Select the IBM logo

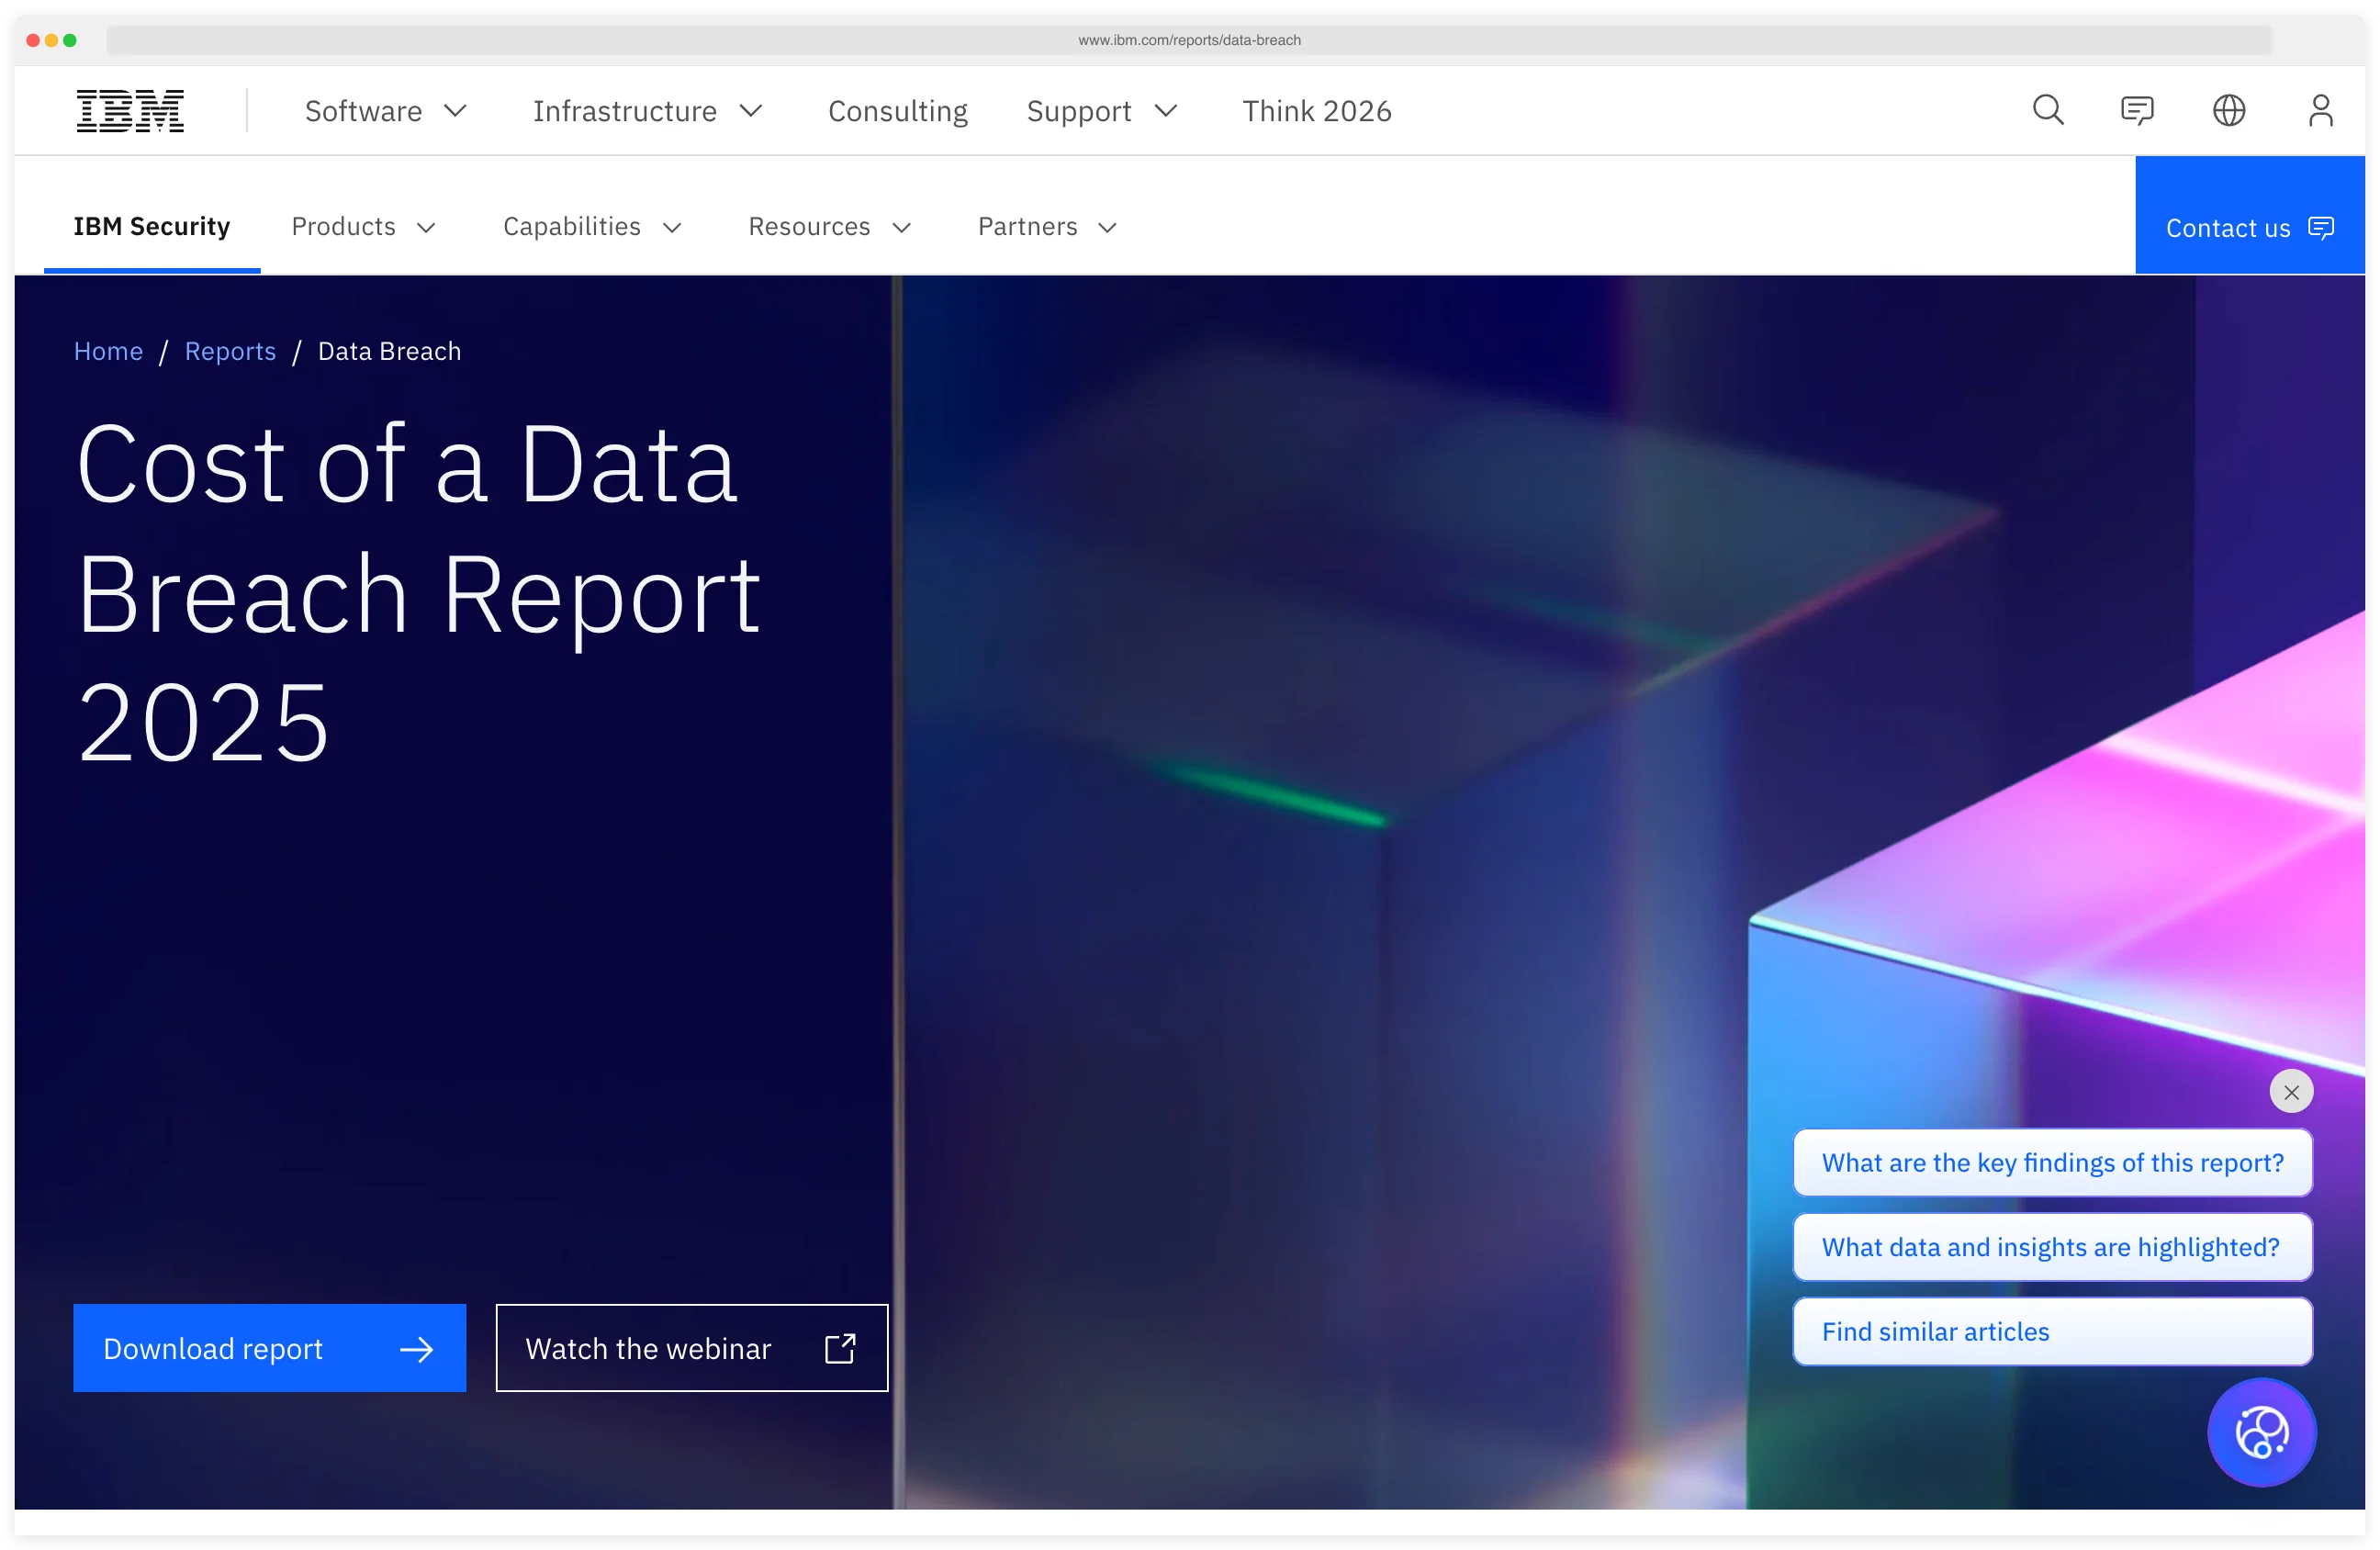point(129,110)
